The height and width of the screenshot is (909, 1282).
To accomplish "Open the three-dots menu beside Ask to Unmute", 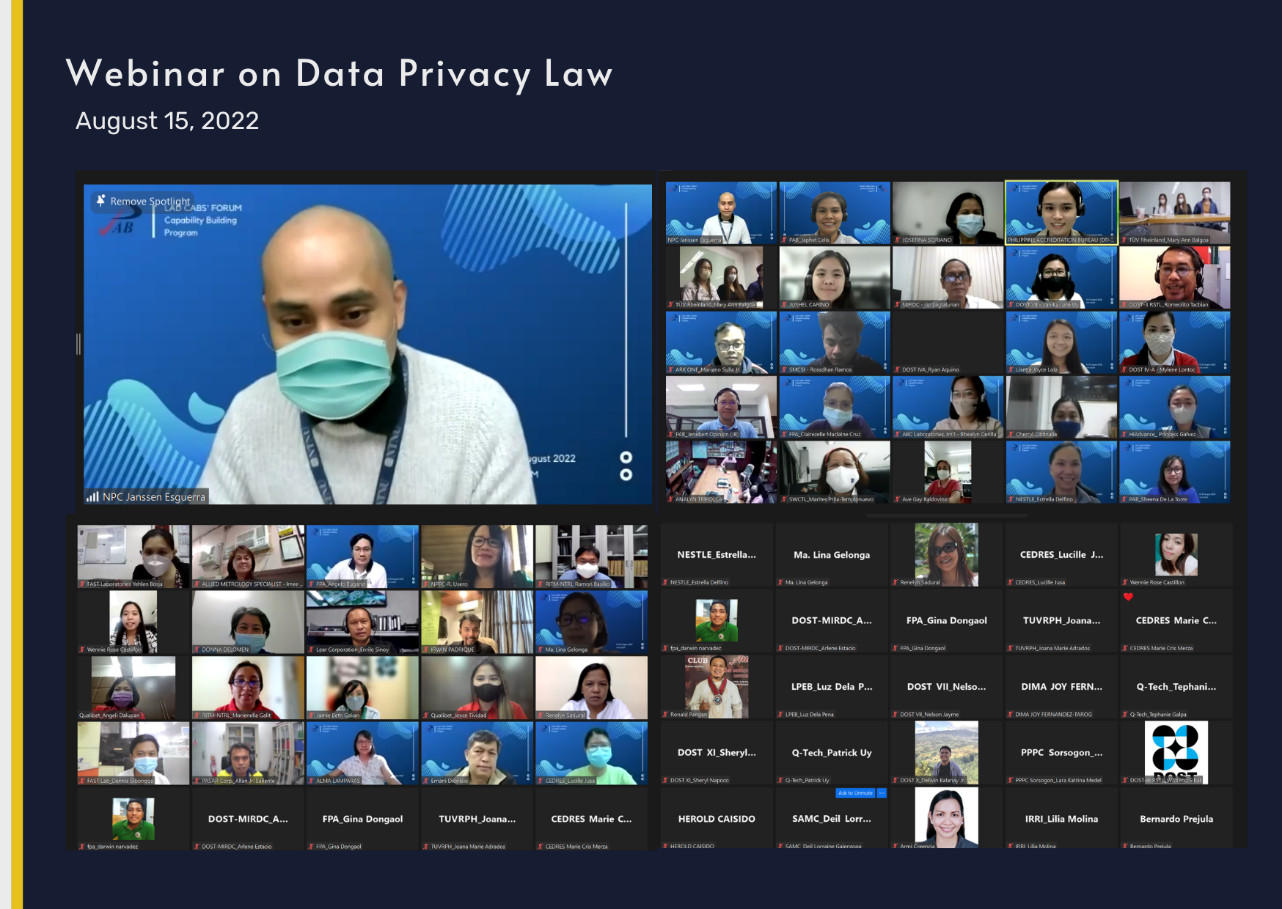I will [881, 793].
